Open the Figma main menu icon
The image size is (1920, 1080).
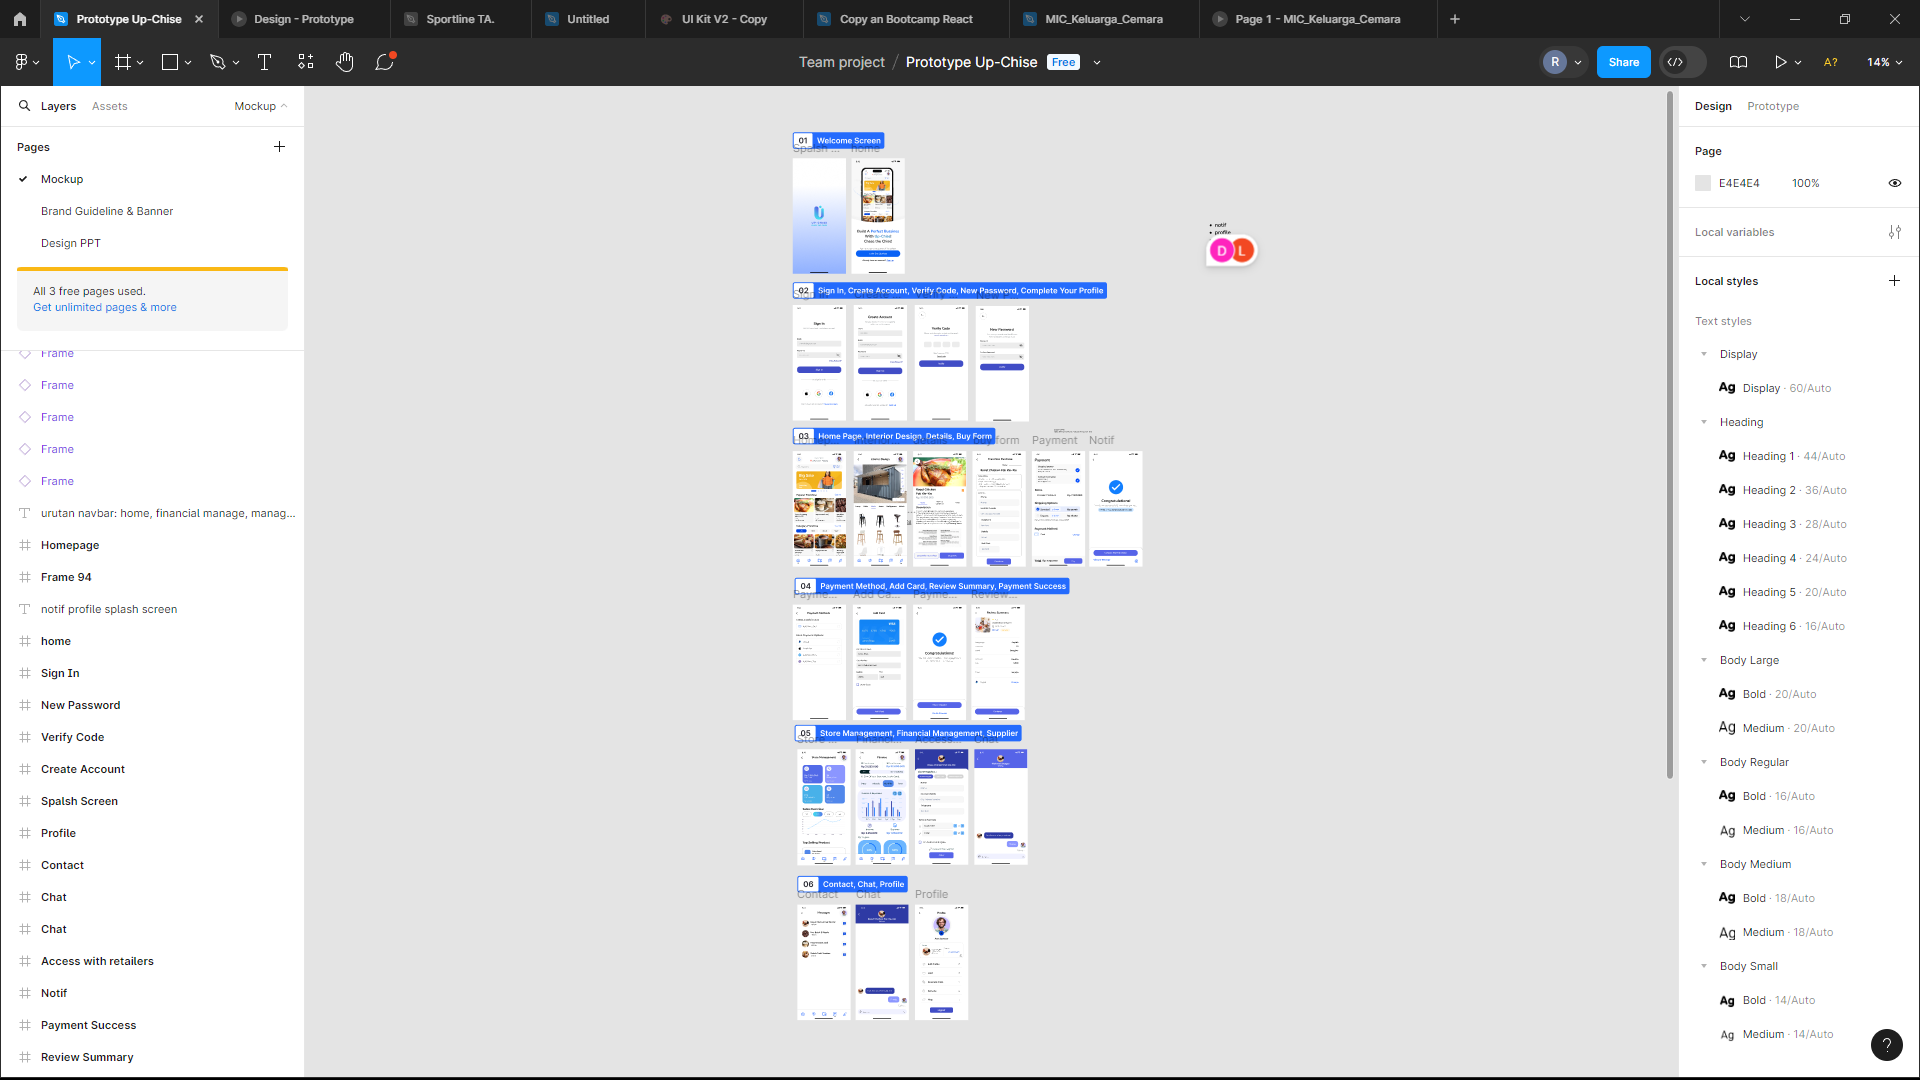[22, 62]
